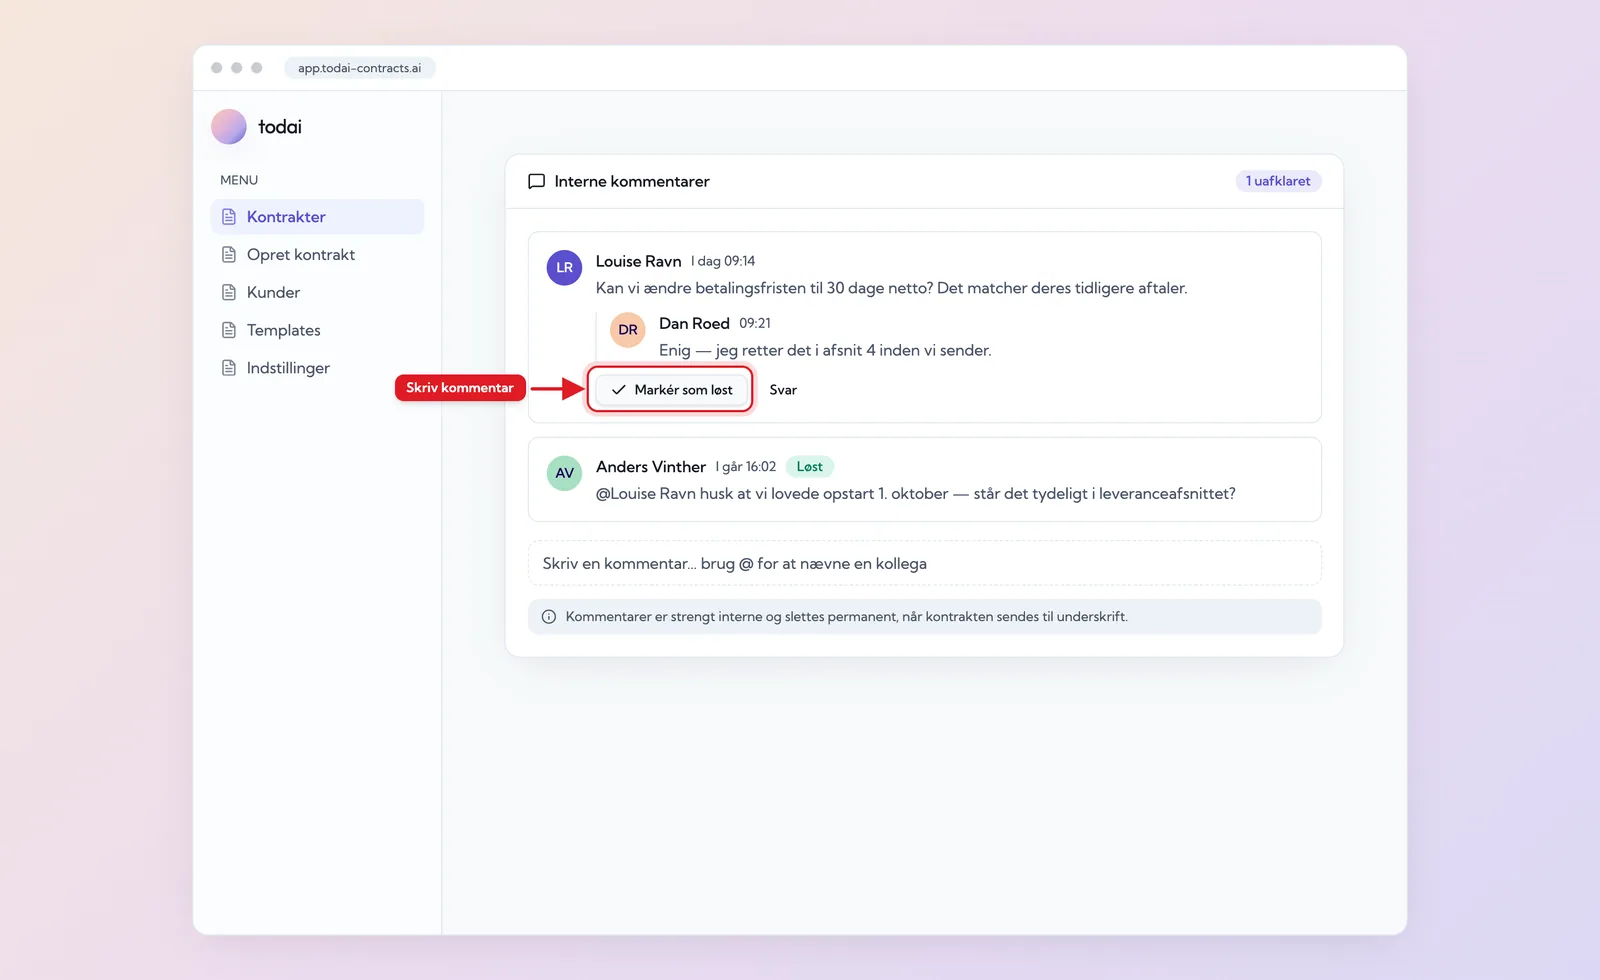Click the Templates document icon
The image size is (1600, 980).
click(229, 330)
